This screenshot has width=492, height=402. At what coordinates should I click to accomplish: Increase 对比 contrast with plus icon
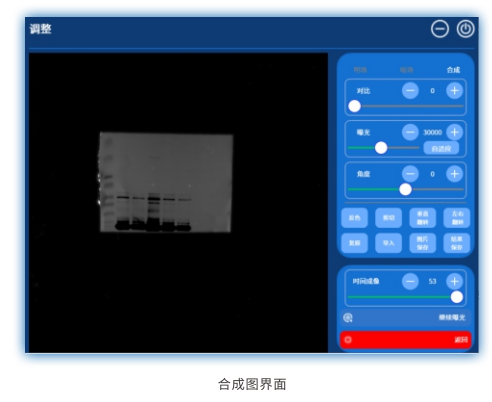[454, 91]
